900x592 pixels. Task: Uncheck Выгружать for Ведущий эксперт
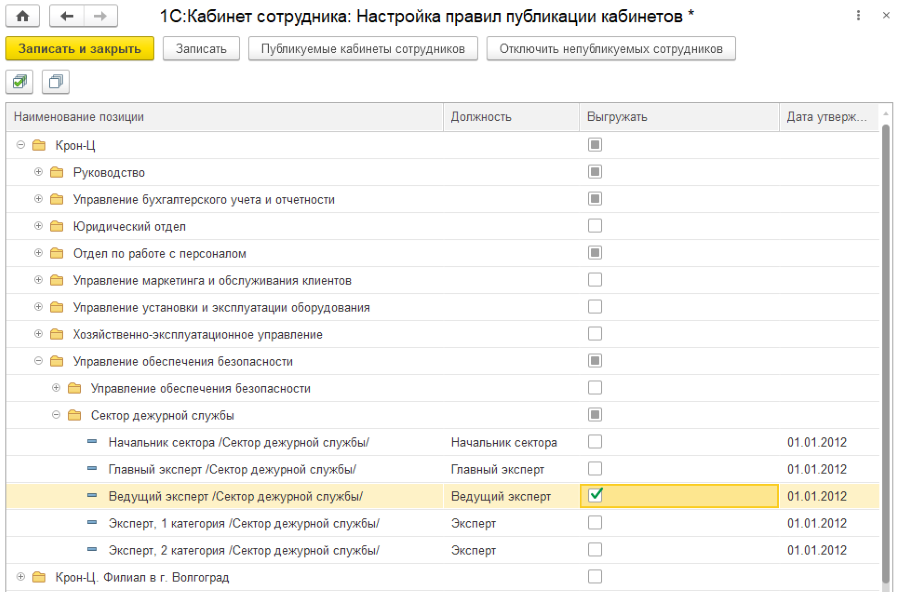click(x=596, y=495)
